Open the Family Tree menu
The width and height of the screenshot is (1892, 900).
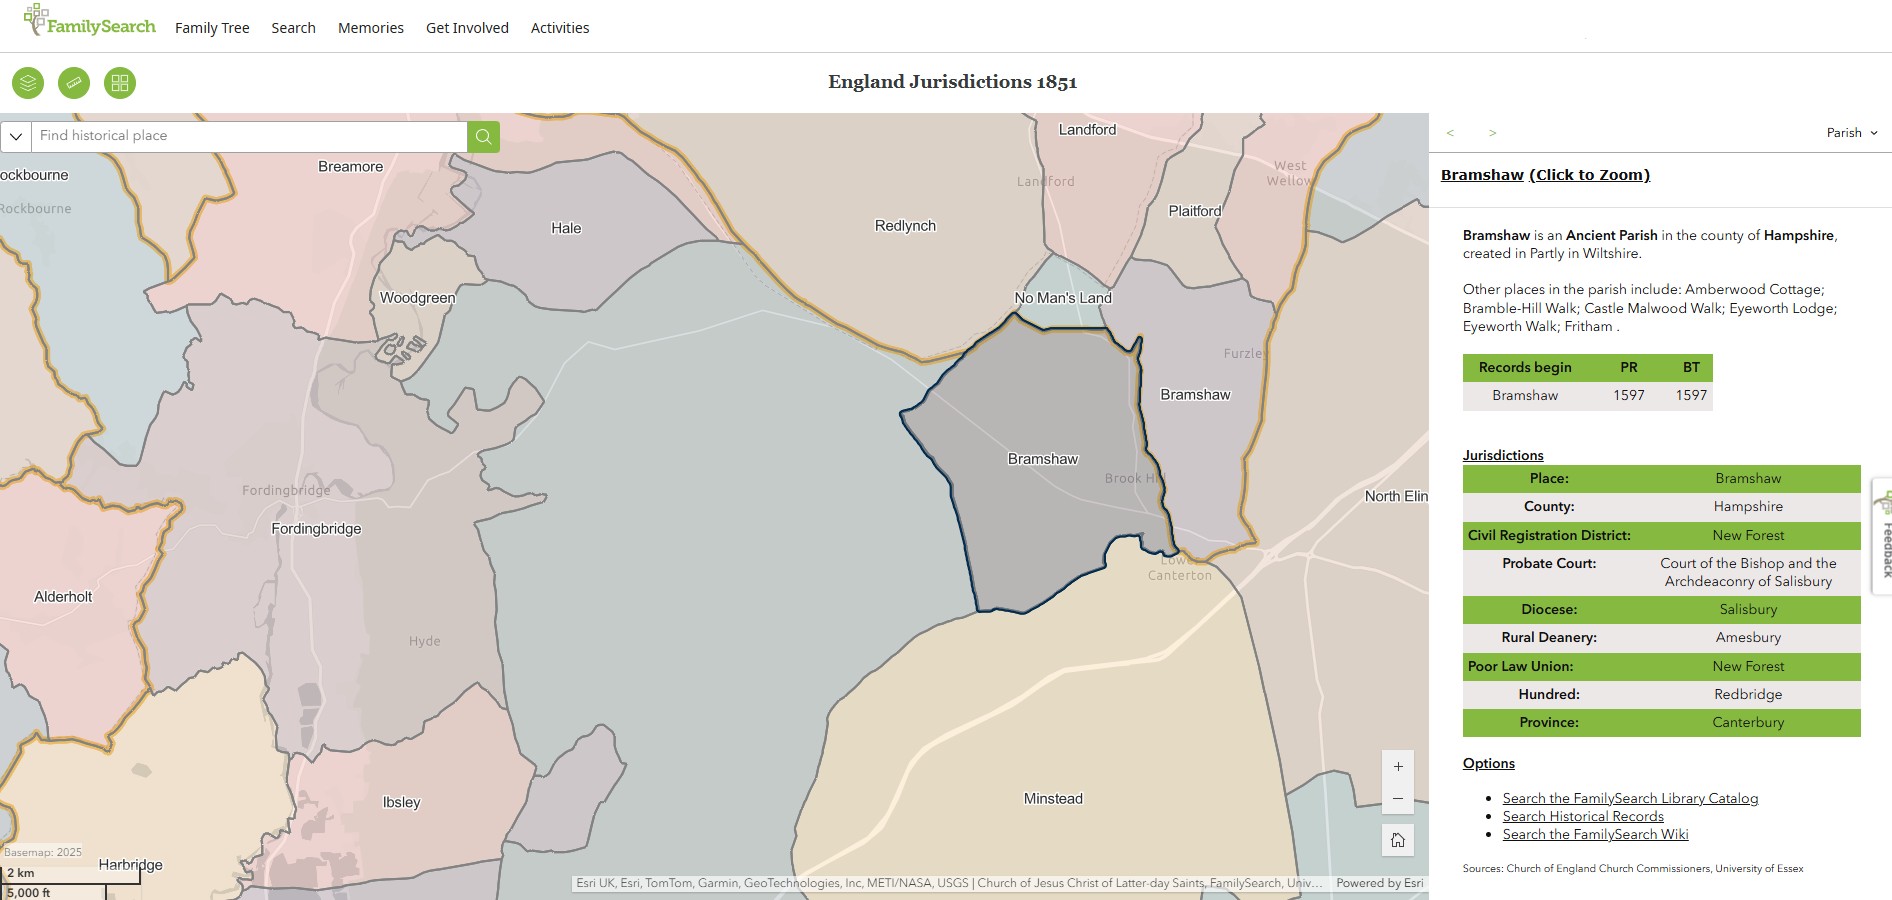pyautogui.click(x=211, y=28)
